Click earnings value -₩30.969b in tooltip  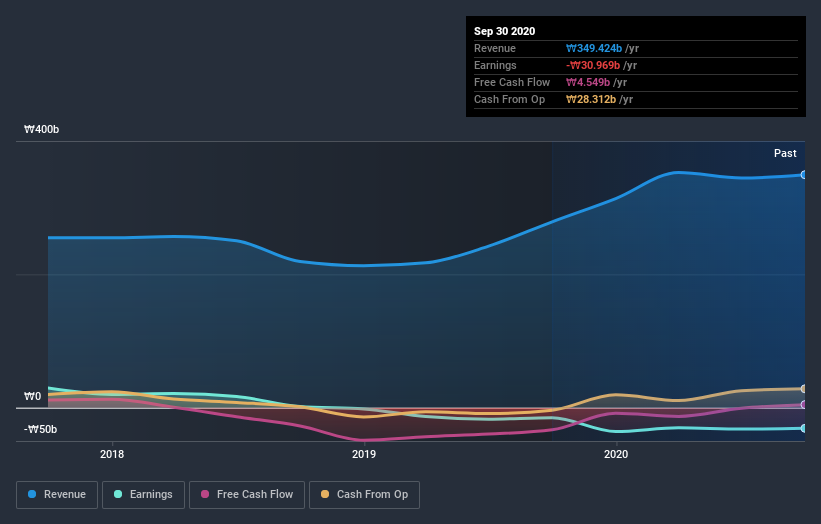coord(593,65)
